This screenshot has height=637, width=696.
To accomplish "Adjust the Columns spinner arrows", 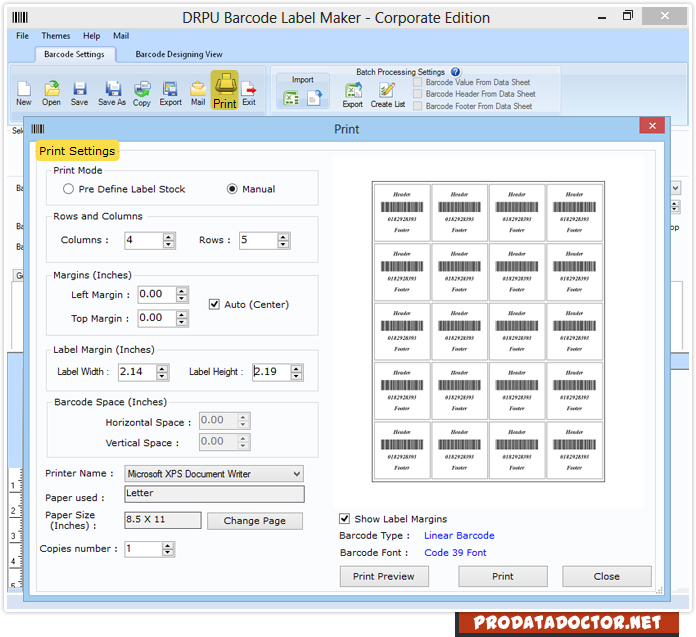I will tap(168, 241).
